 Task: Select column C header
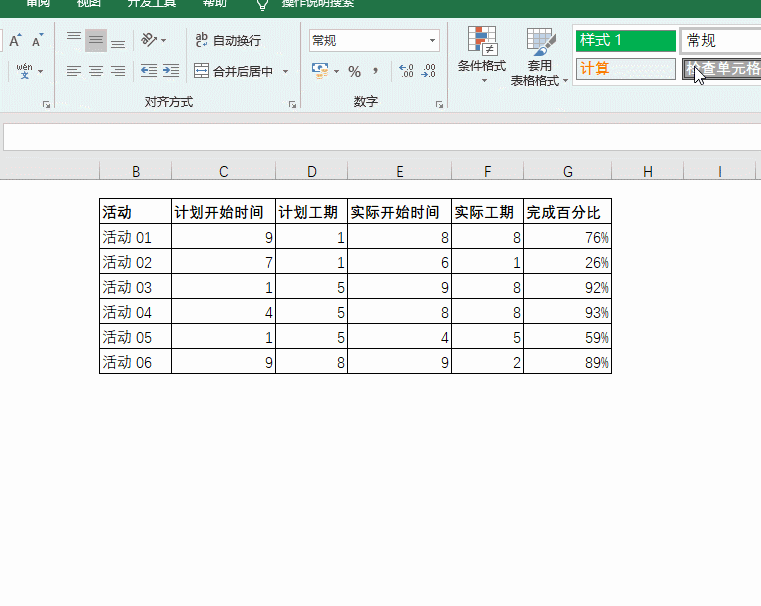(223, 171)
